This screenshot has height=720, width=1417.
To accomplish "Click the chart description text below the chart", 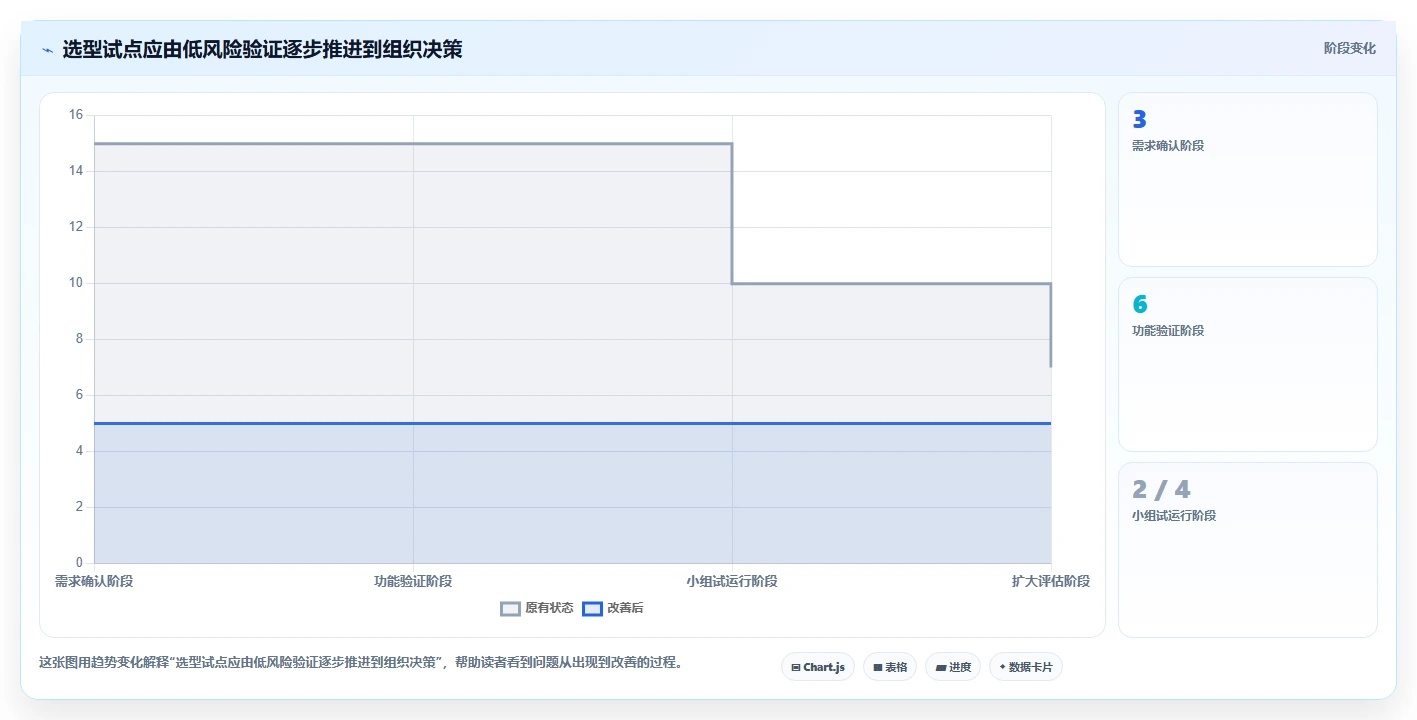I will 361,662.
